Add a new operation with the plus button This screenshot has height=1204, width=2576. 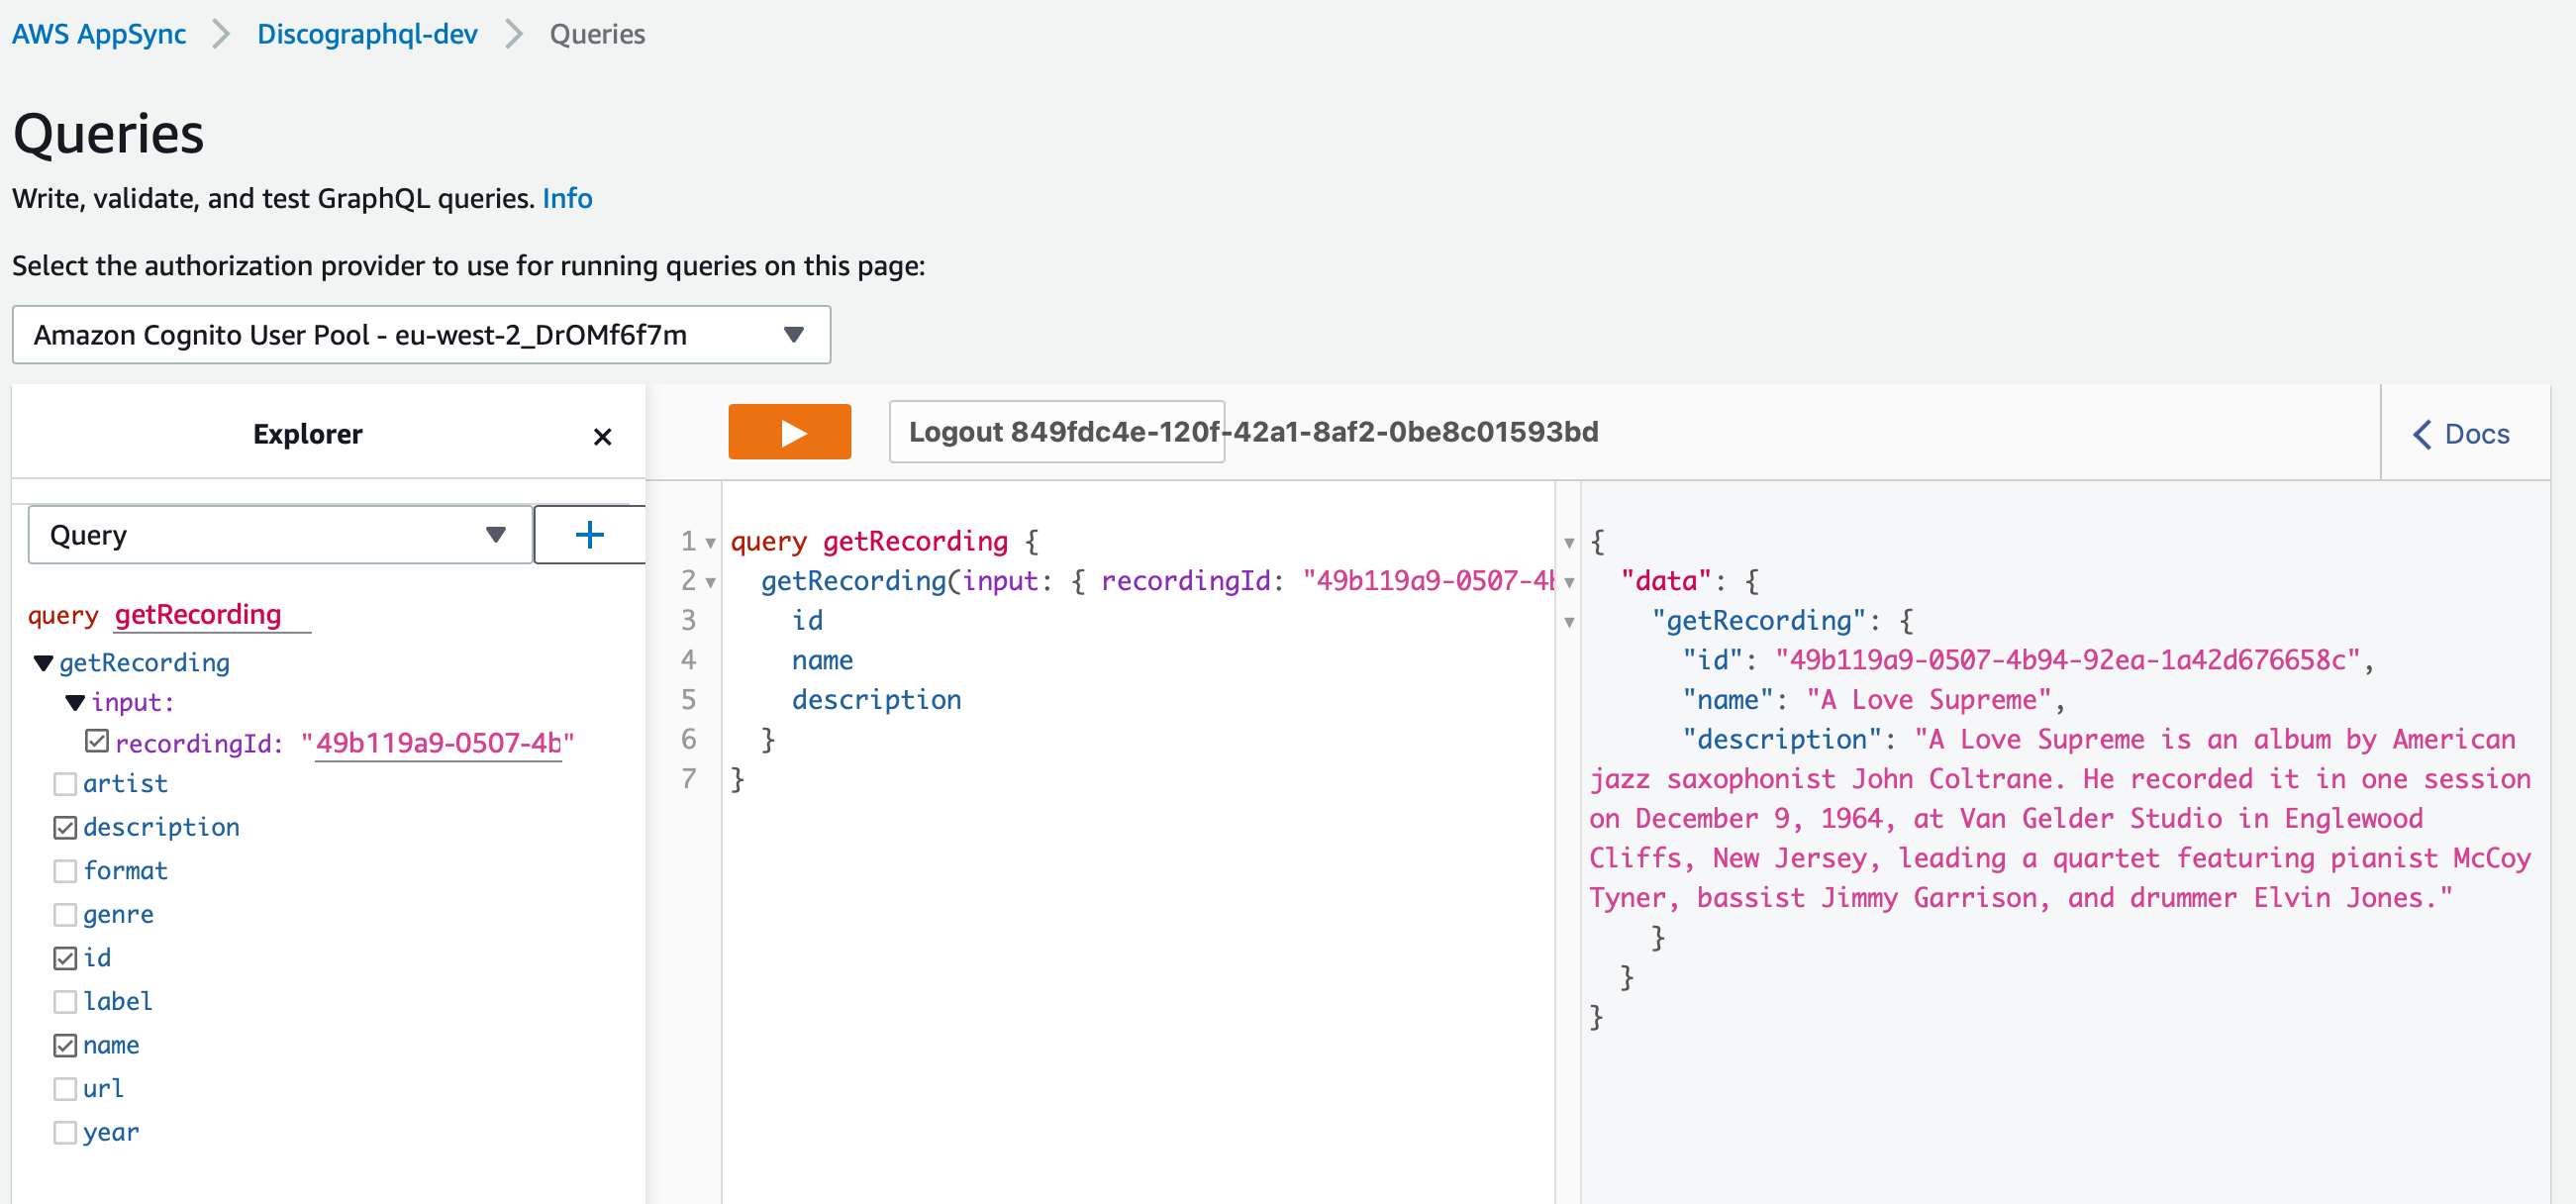coord(590,535)
